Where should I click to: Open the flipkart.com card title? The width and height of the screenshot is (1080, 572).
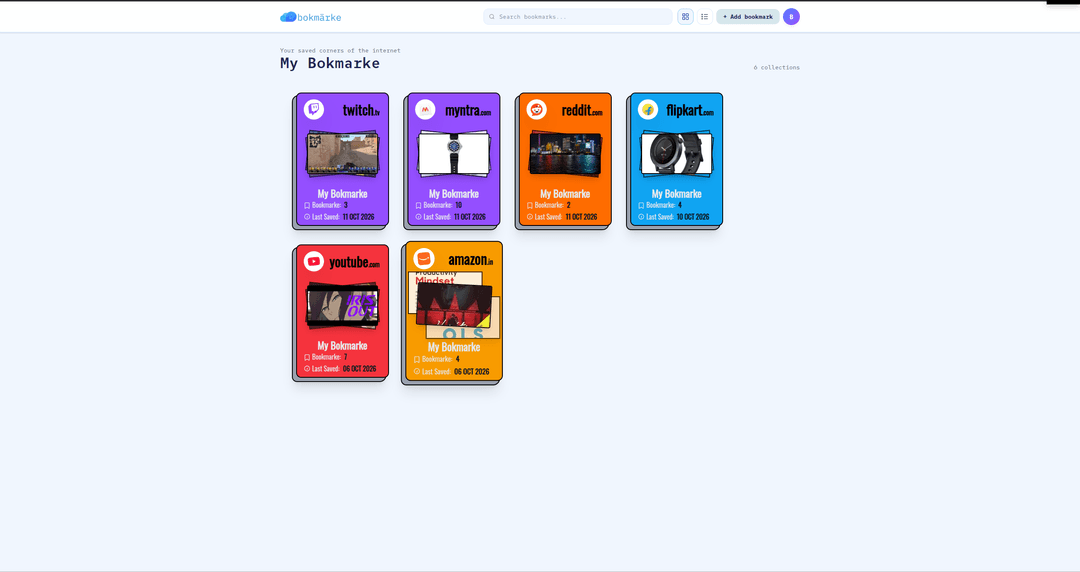690,110
